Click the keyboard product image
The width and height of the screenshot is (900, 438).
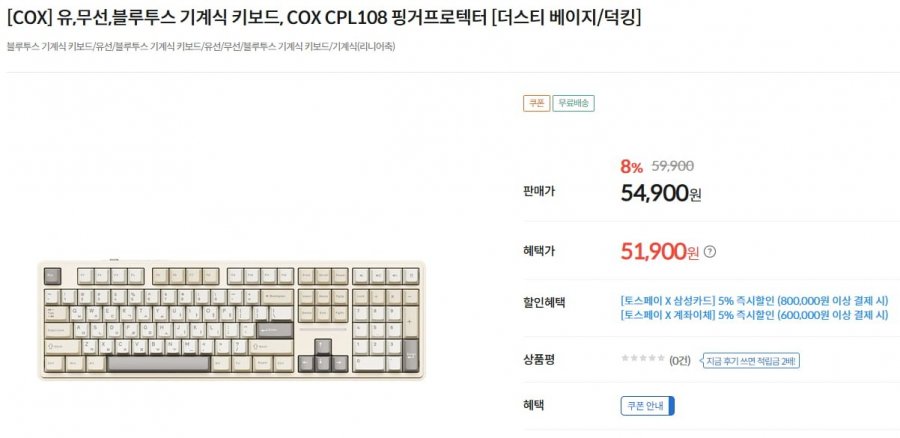pos(231,320)
